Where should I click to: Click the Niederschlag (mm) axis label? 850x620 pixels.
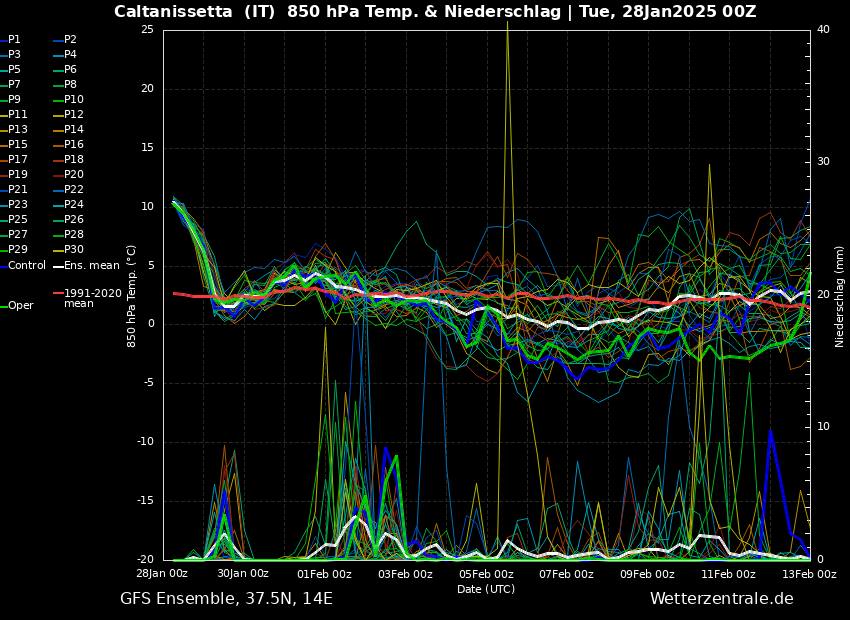pos(840,296)
